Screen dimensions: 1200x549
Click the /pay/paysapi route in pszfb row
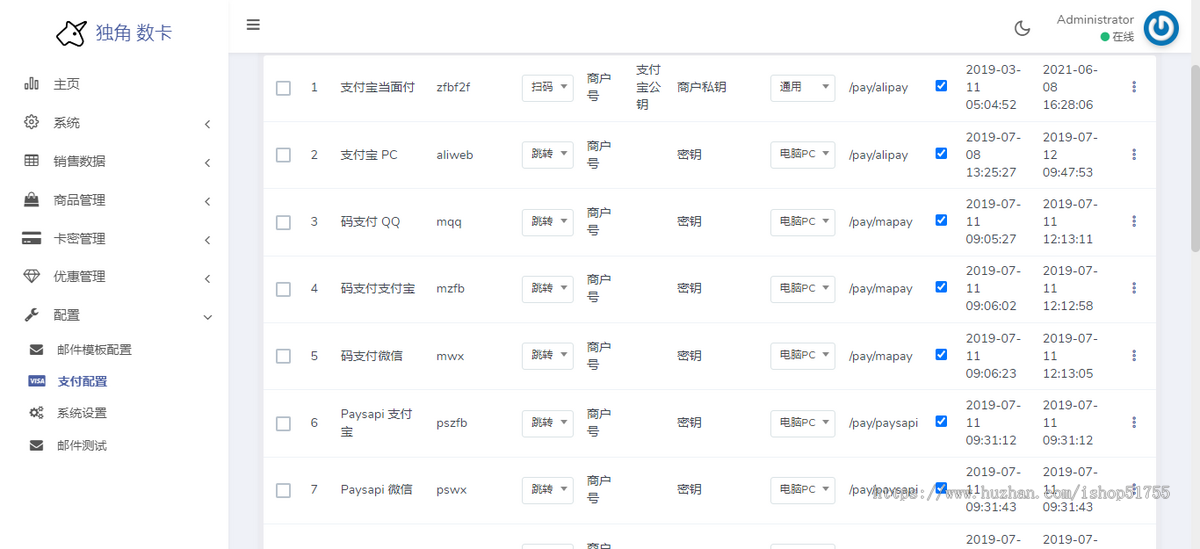[x=883, y=423]
